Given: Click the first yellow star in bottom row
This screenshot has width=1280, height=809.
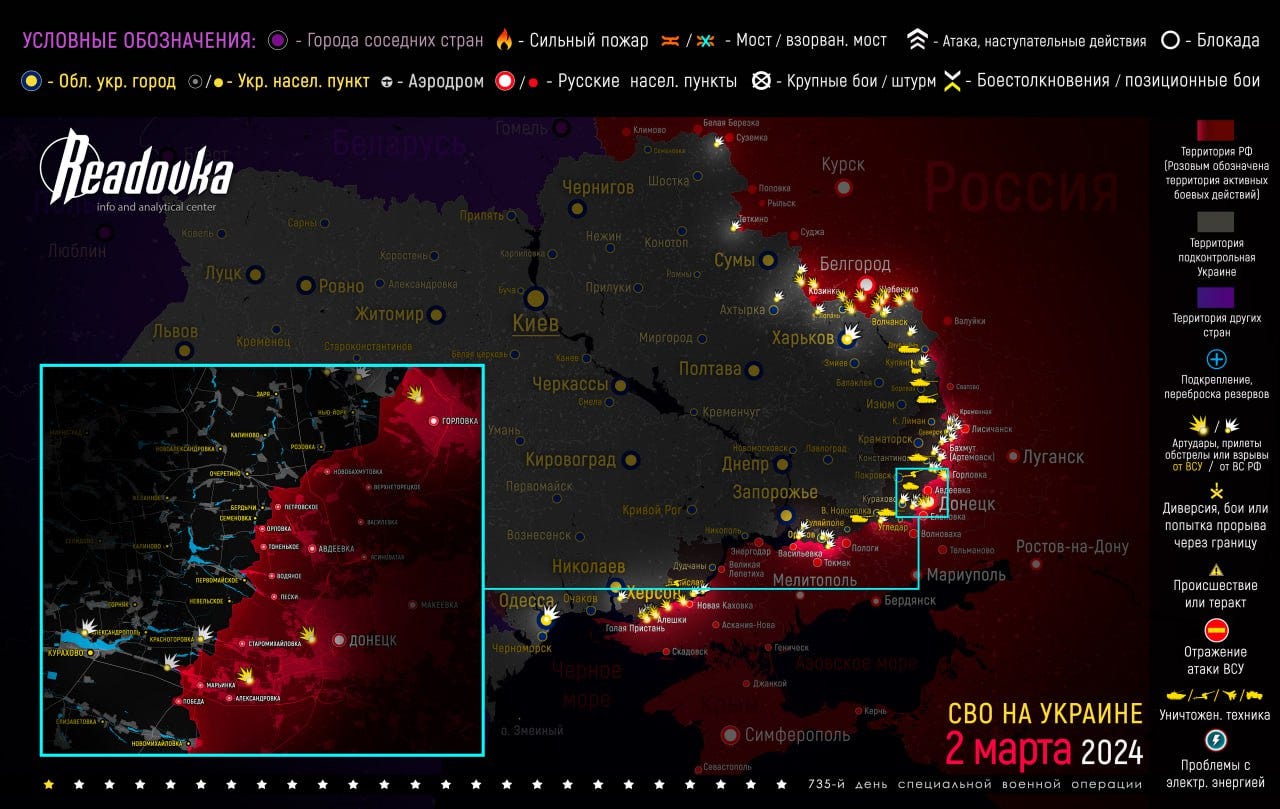Looking at the screenshot, I should pos(49,784).
